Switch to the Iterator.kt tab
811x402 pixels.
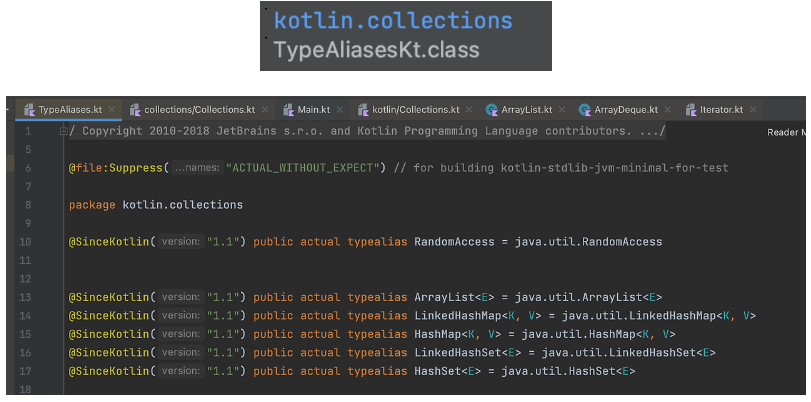[721, 110]
